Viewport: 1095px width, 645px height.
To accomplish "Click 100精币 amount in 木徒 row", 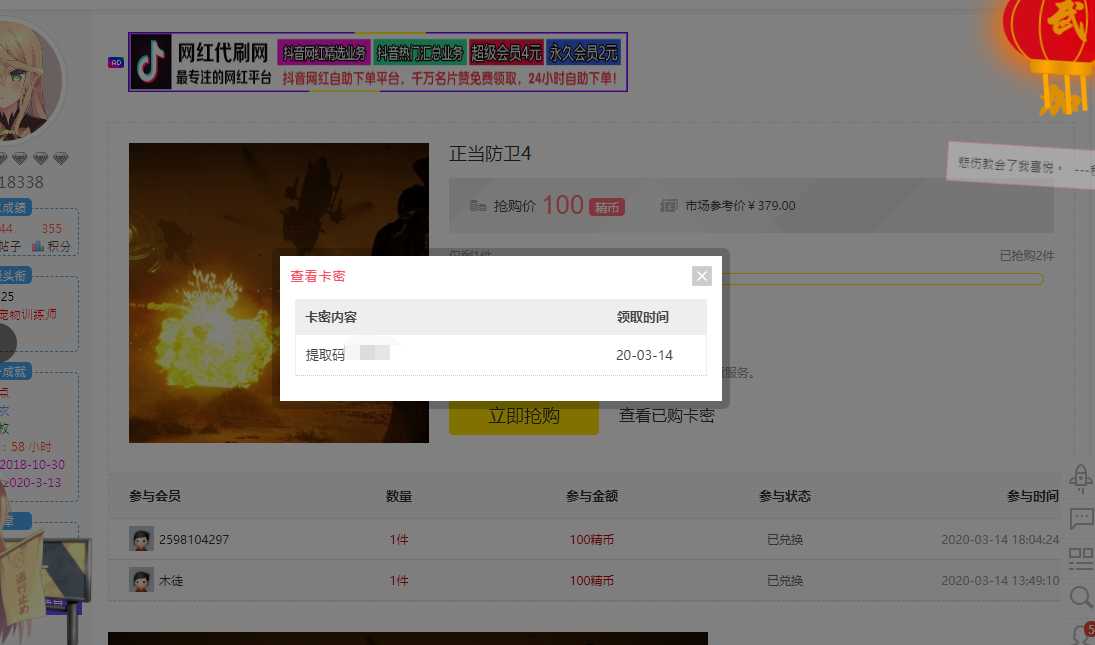I will coord(591,580).
